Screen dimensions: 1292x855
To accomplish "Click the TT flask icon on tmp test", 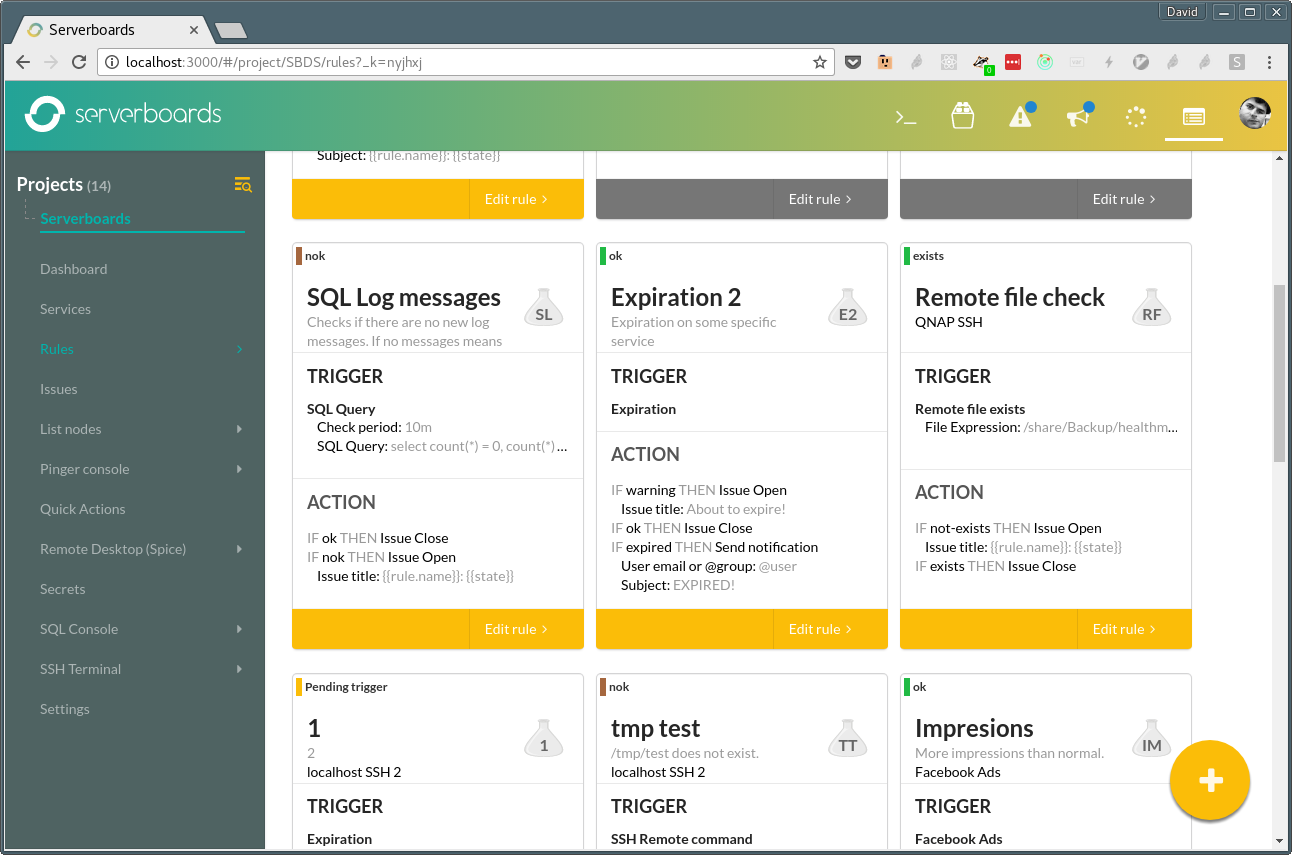I will click(x=848, y=740).
